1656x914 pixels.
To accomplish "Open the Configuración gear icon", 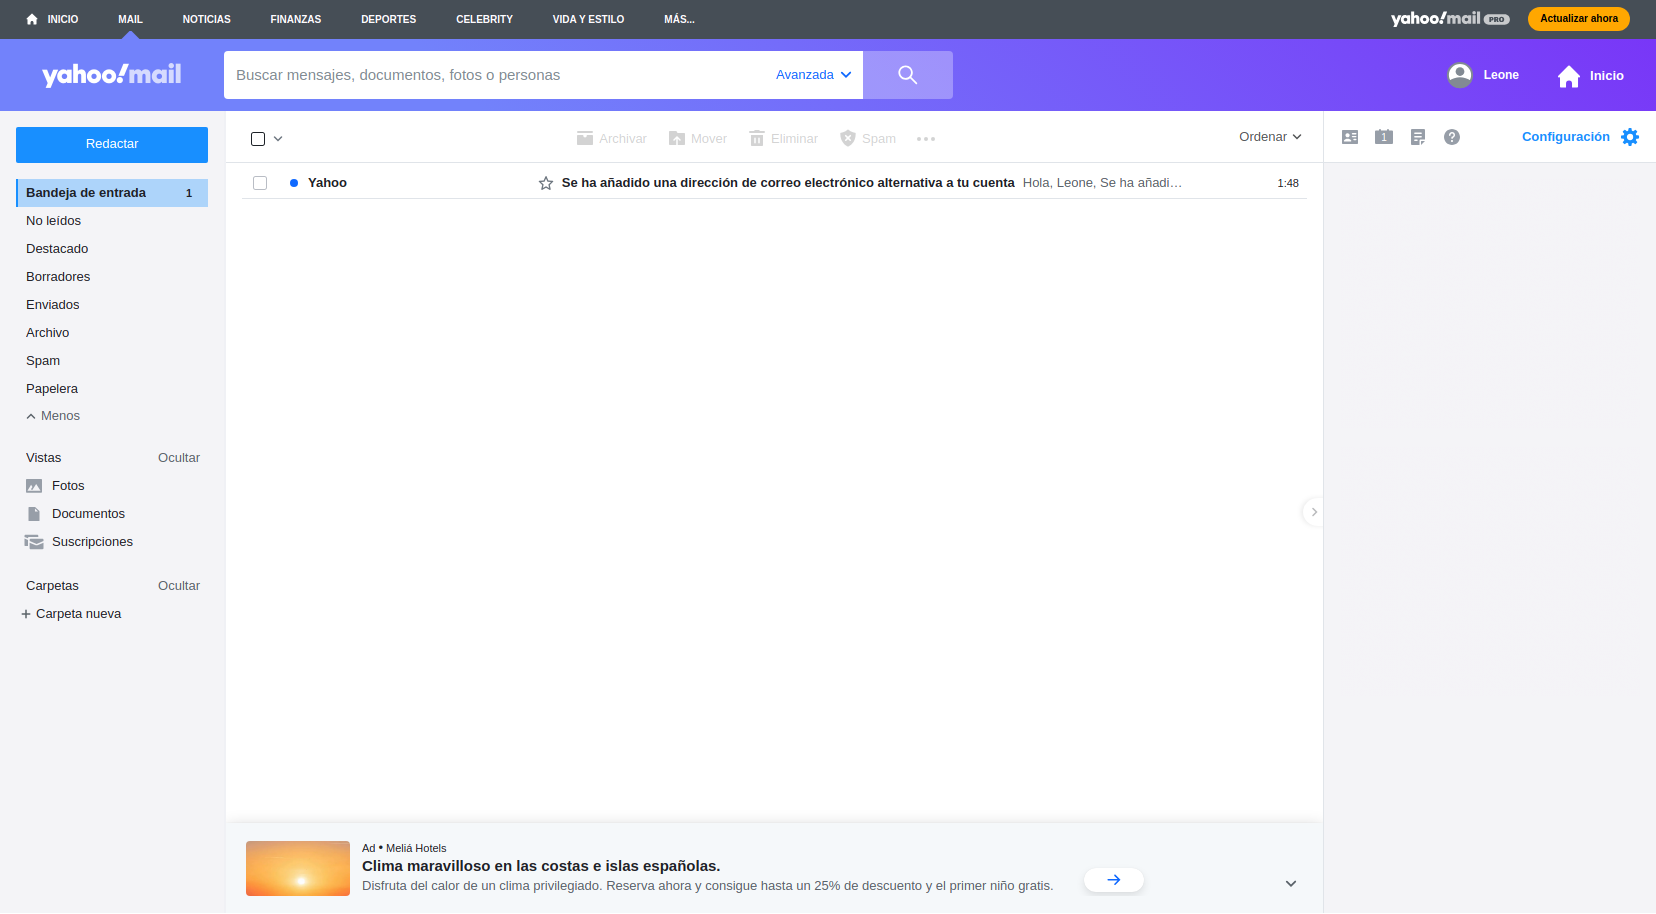I will pos(1630,137).
